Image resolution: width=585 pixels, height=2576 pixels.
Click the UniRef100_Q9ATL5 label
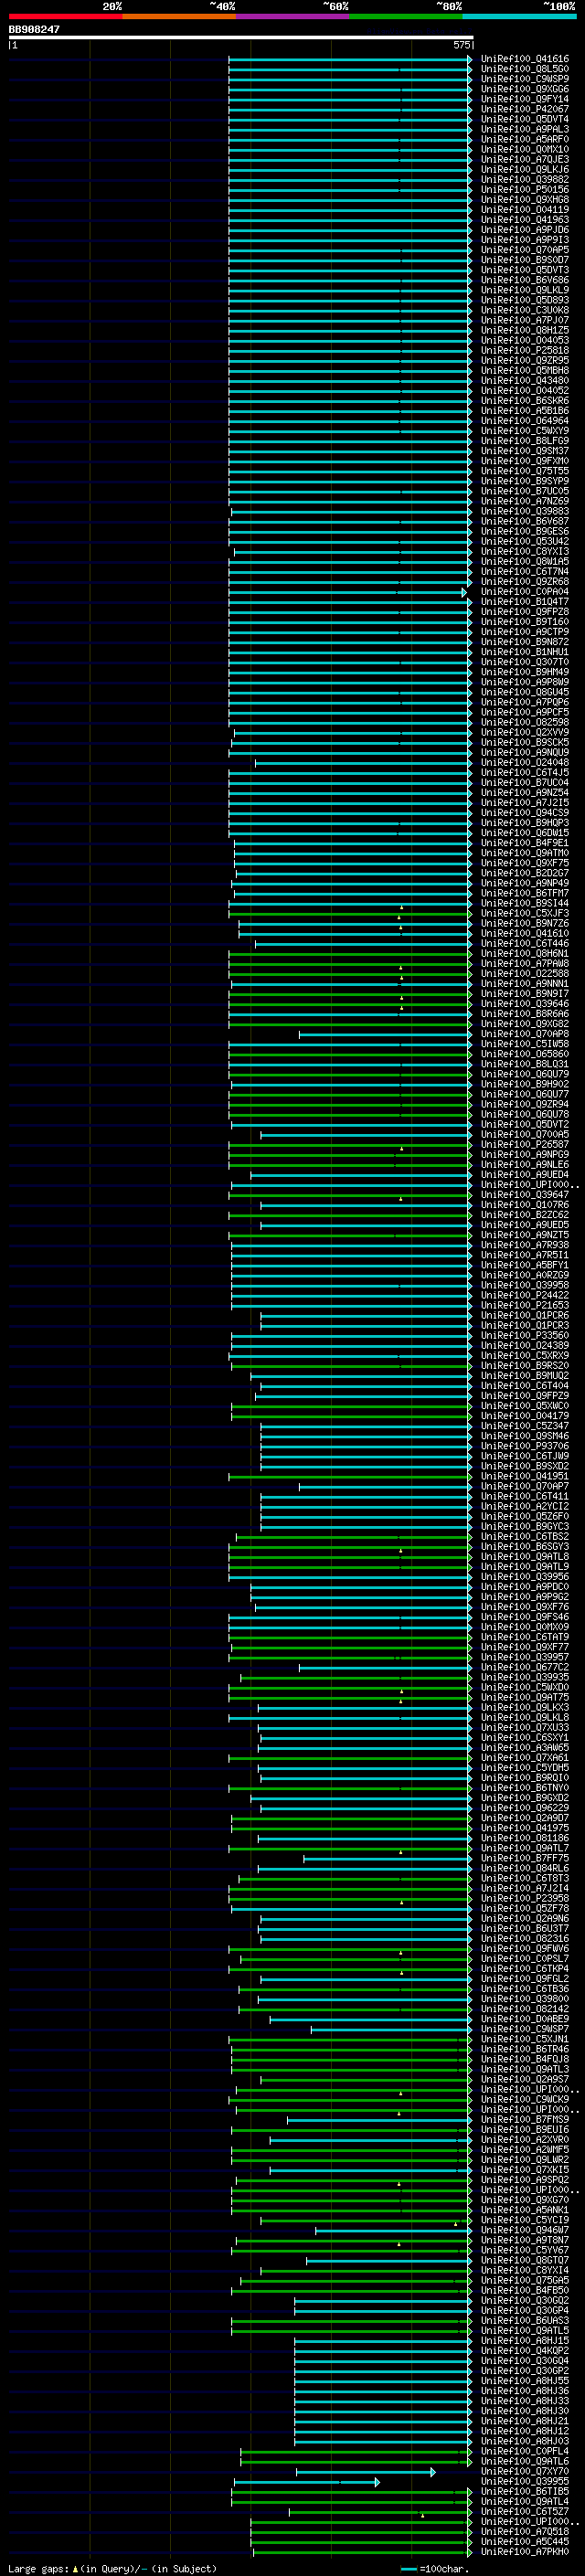tap(525, 2330)
